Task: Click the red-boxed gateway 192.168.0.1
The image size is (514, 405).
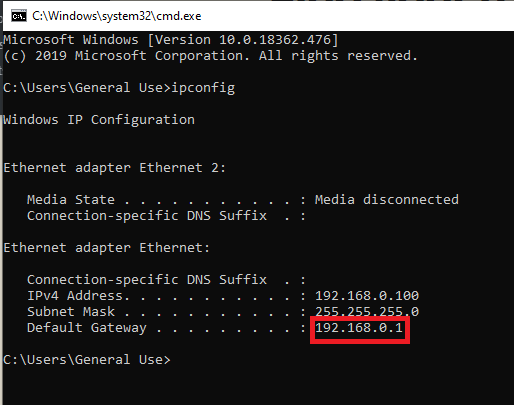Action: click(x=359, y=328)
